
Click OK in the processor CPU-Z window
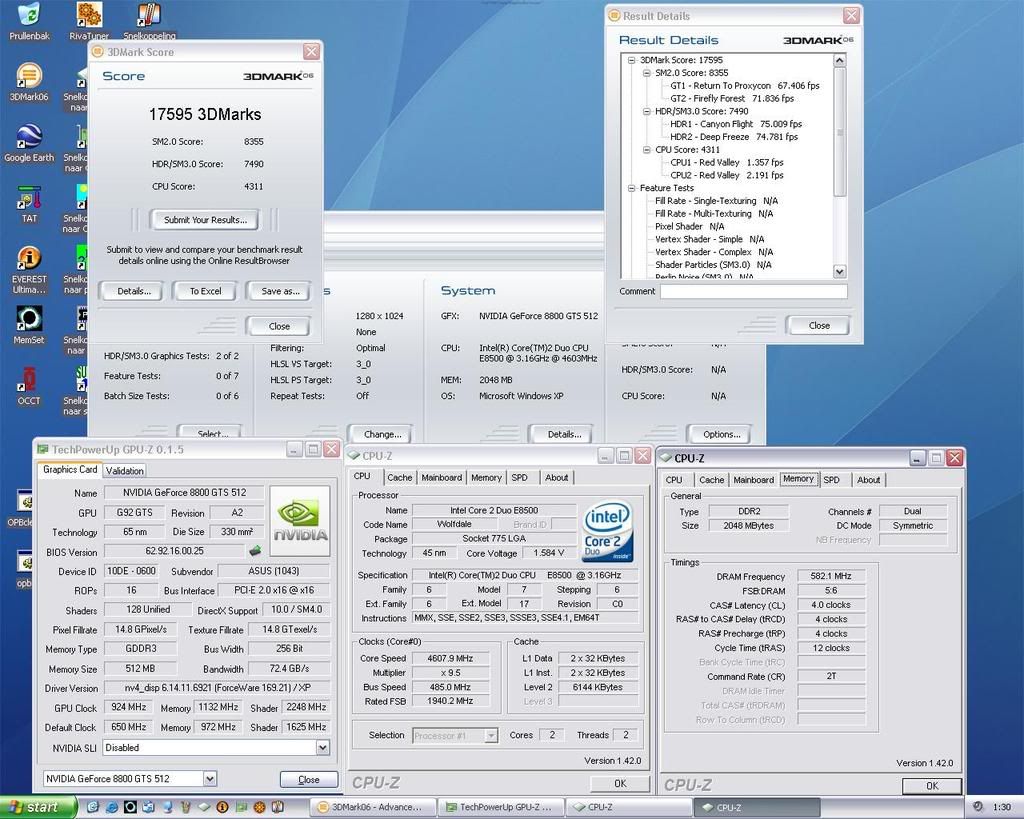coord(620,784)
